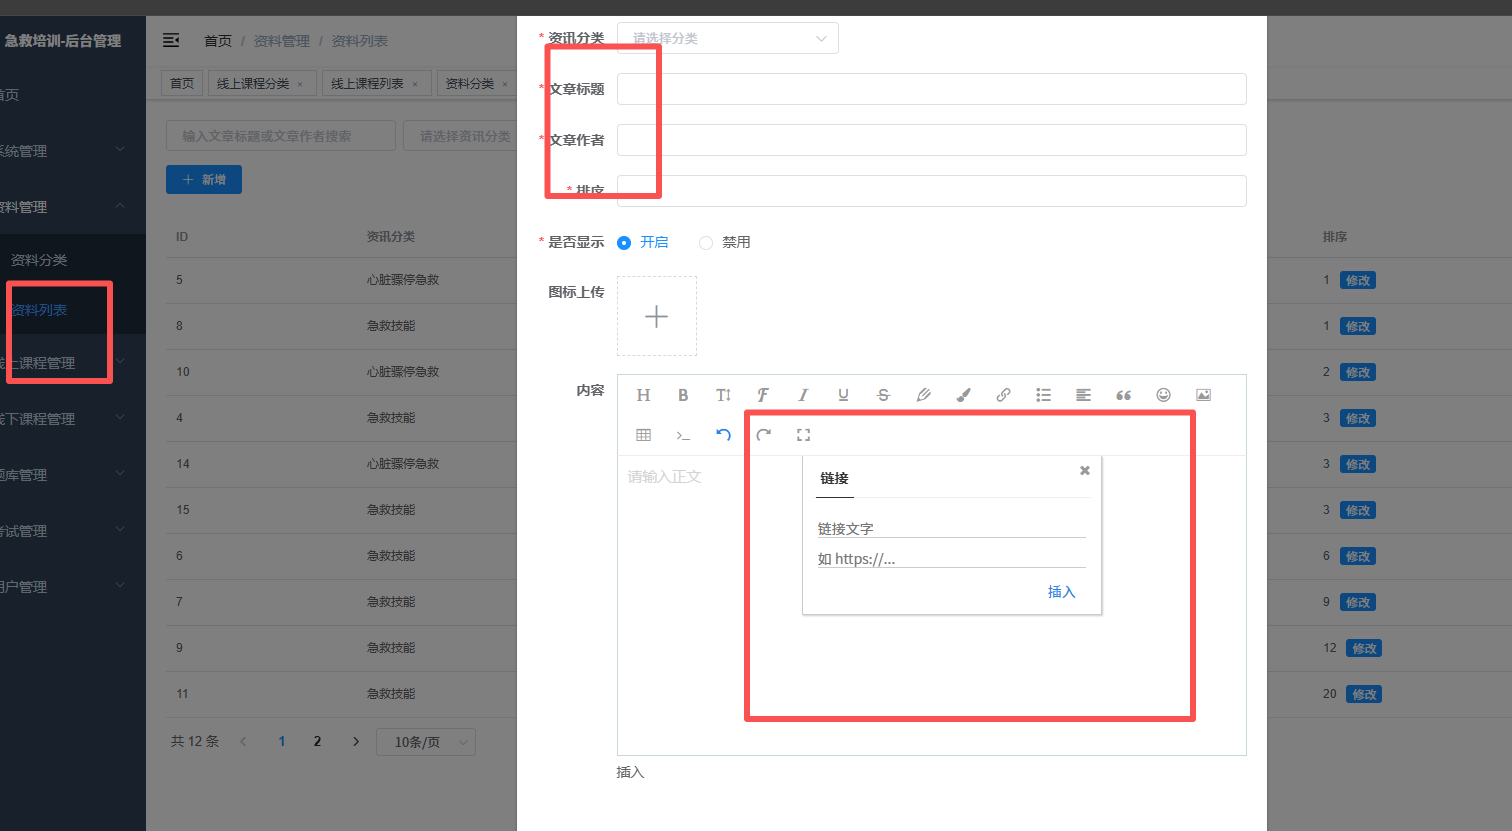The image size is (1512, 831).
Task: Apply strikethrough formatting in the editor
Action: click(x=883, y=395)
